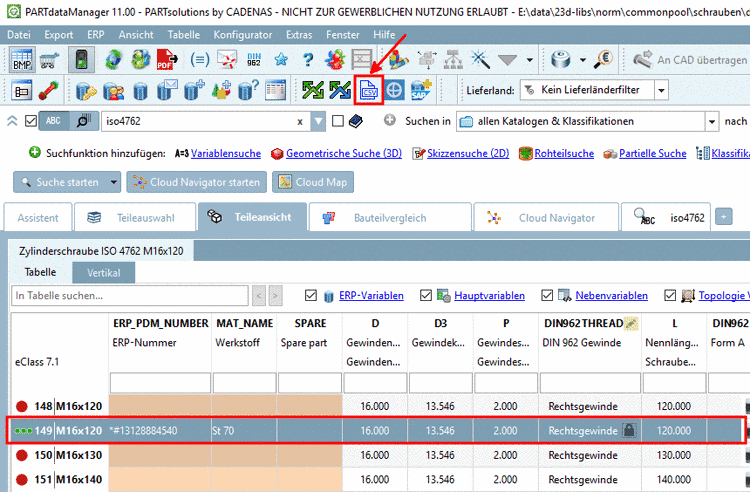Click the database with question mark icon
This screenshot has width=750, height=492.
249,90
